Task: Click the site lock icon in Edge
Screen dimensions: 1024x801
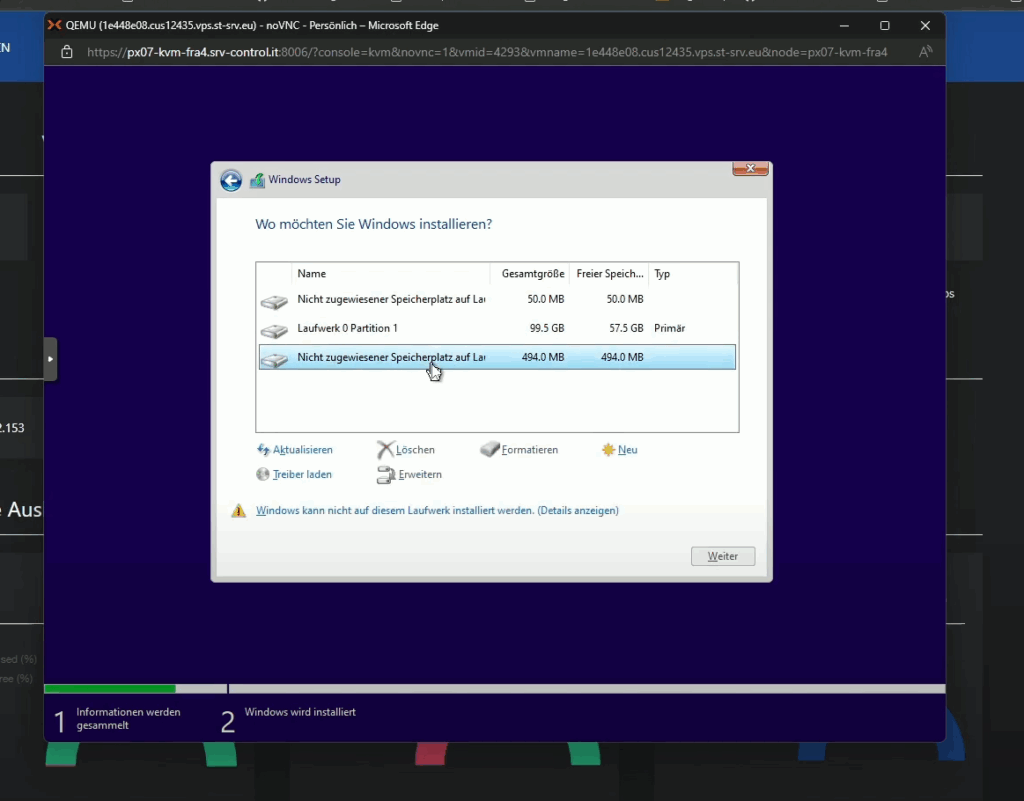Action: coord(67,52)
